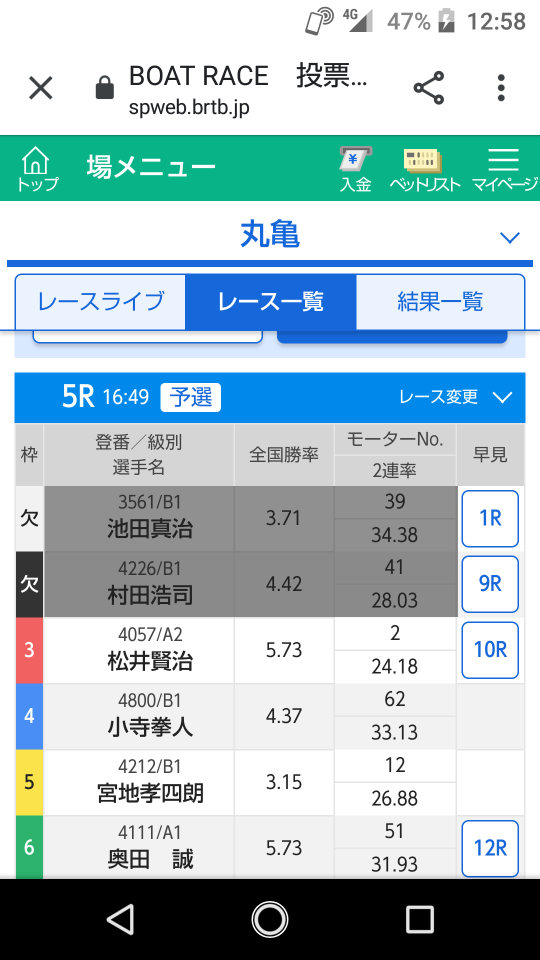Select the レース一覧 tab
540x960 pixels.
(x=271, y=302)
